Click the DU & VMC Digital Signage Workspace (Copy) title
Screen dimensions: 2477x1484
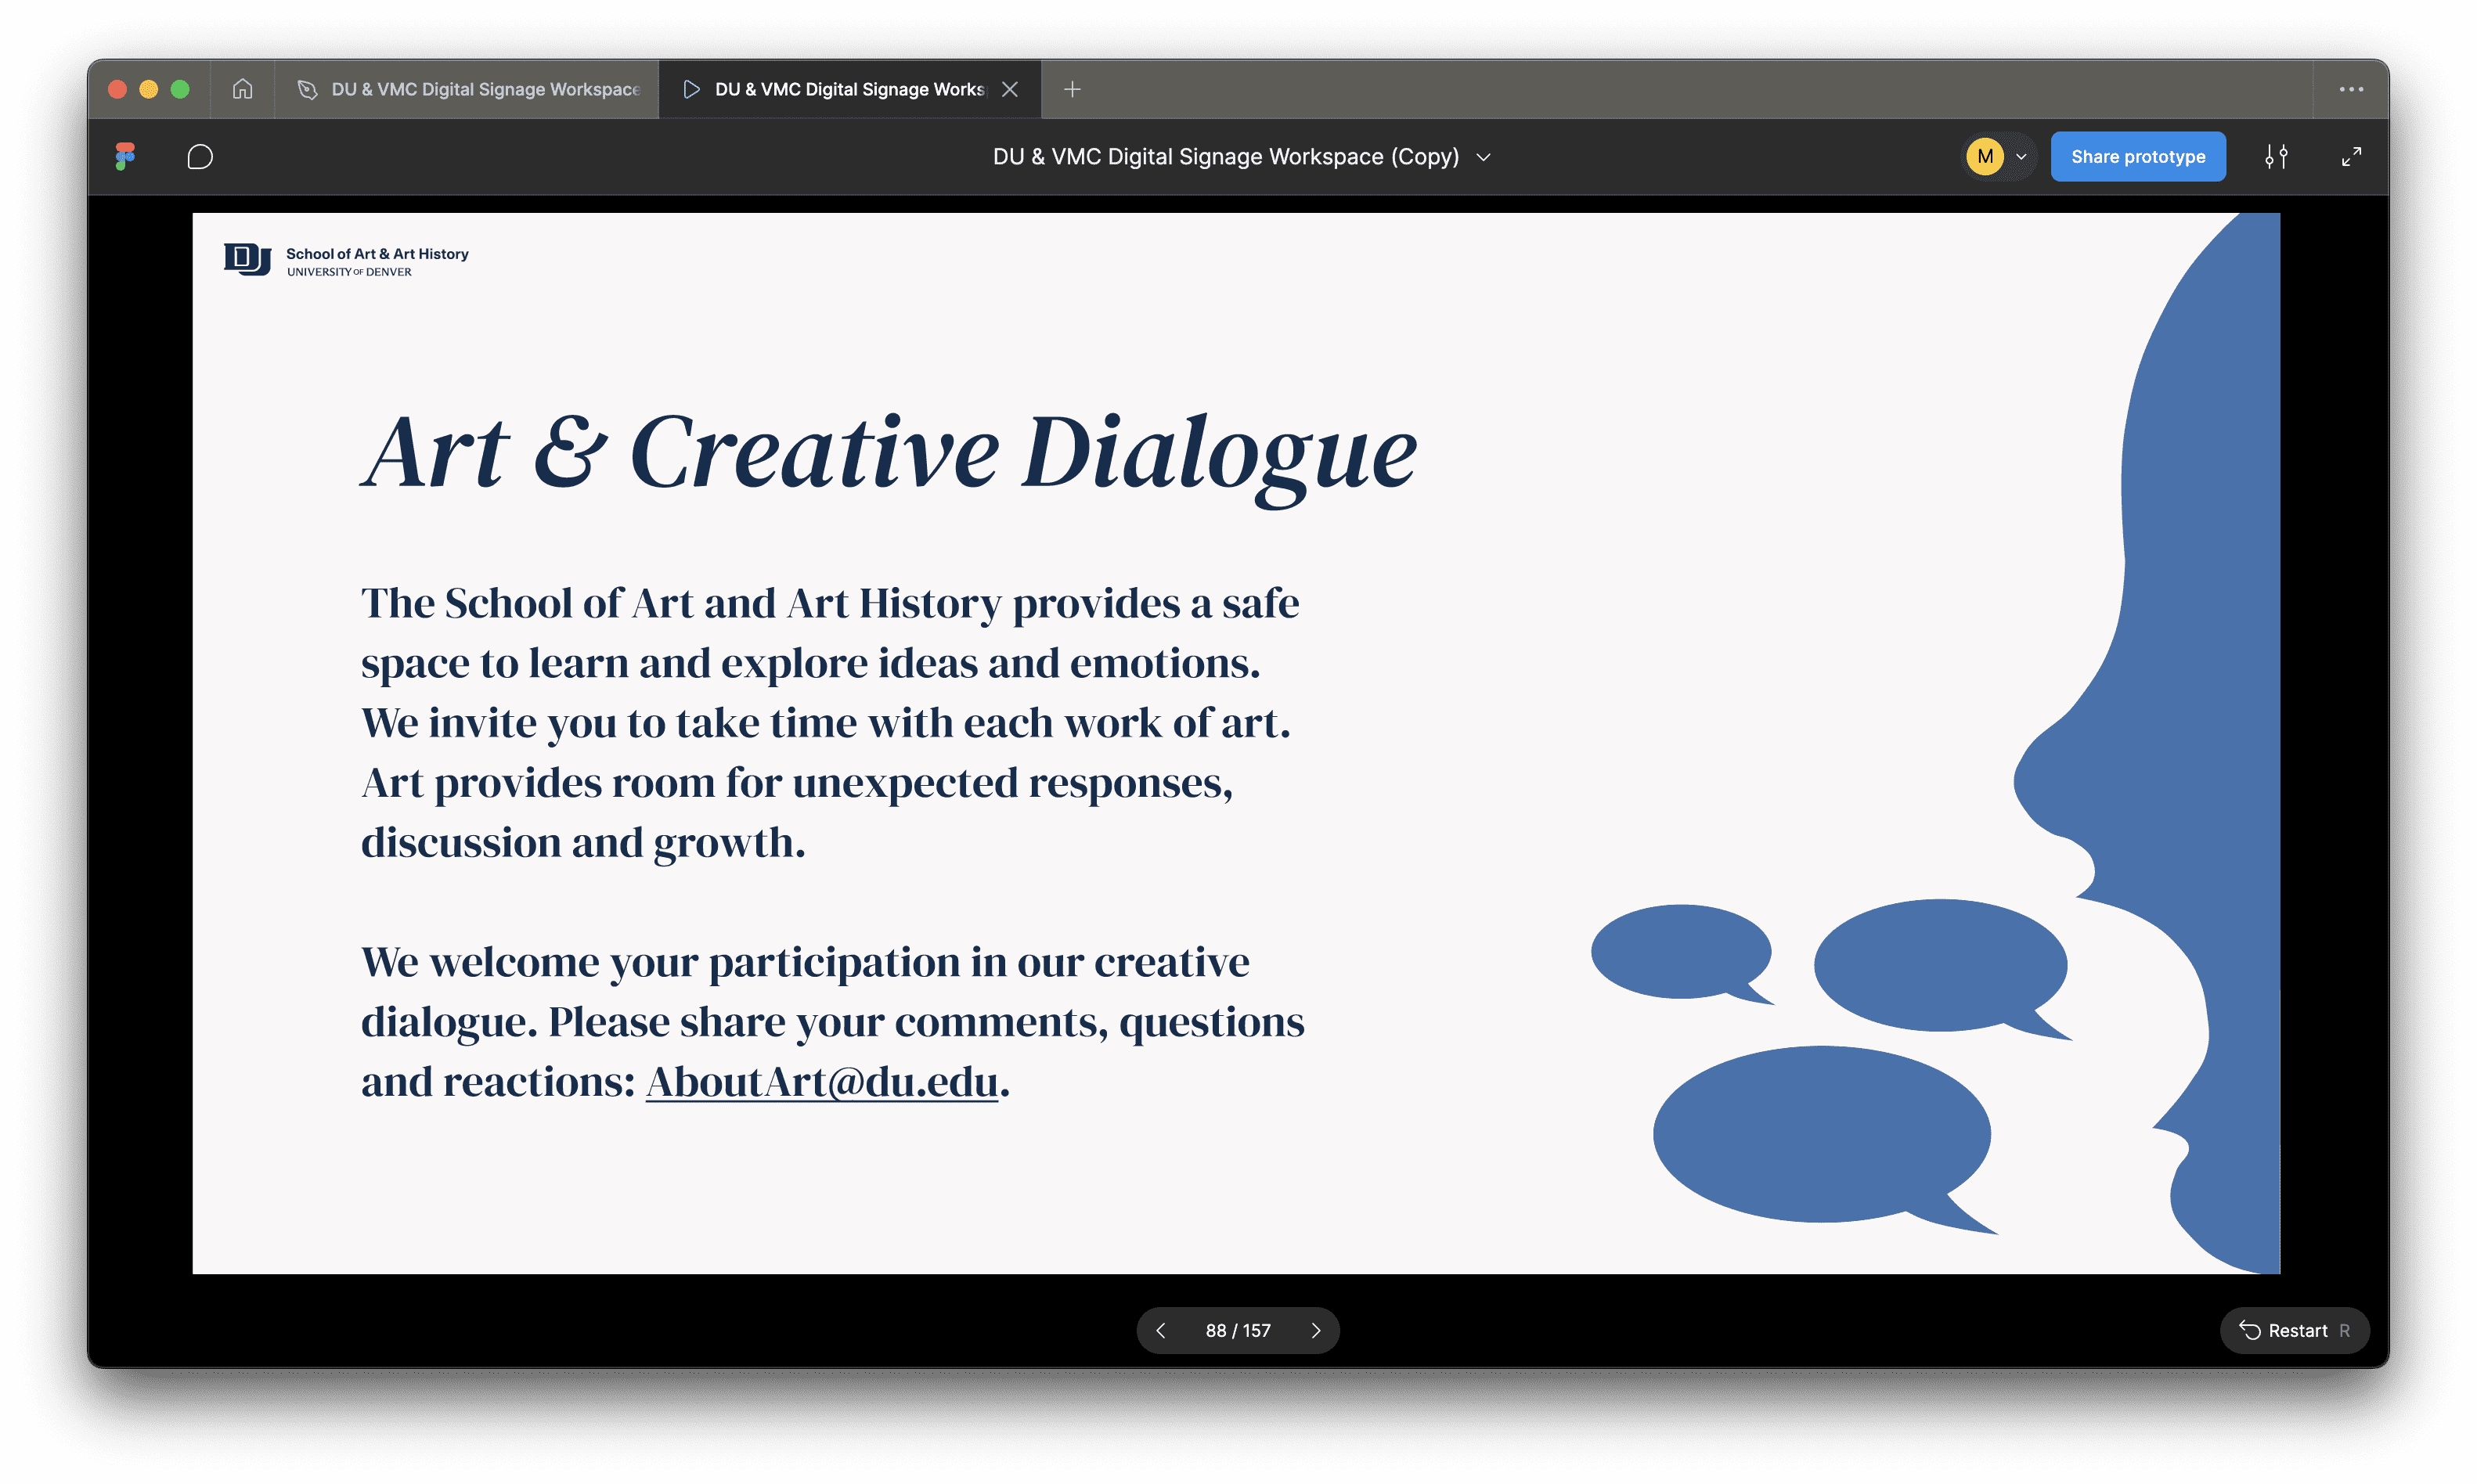[1226, 157]
